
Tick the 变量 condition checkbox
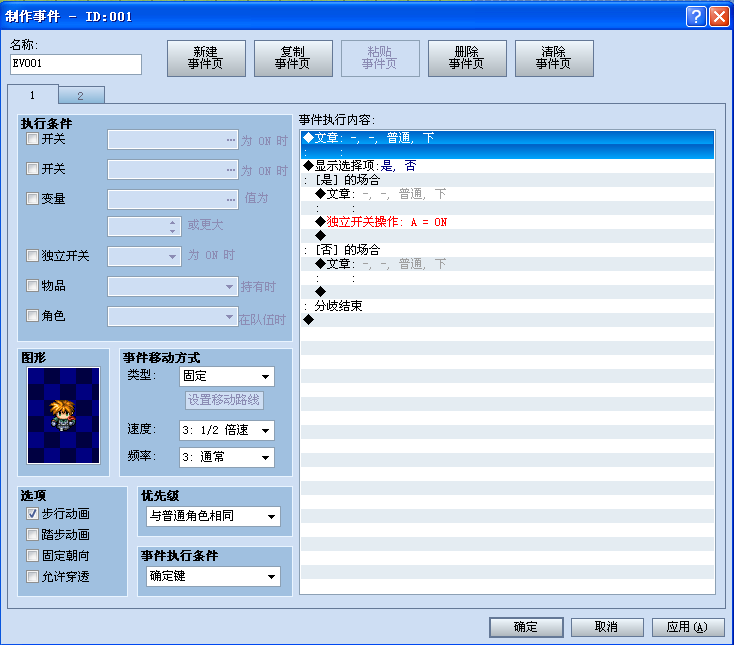tap(32, 199)
